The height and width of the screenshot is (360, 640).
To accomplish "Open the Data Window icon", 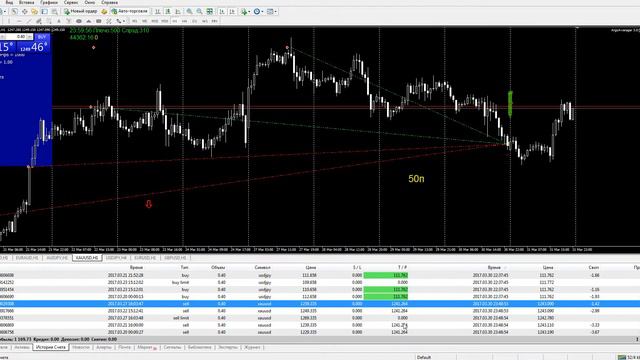I will tap(24, 11).
